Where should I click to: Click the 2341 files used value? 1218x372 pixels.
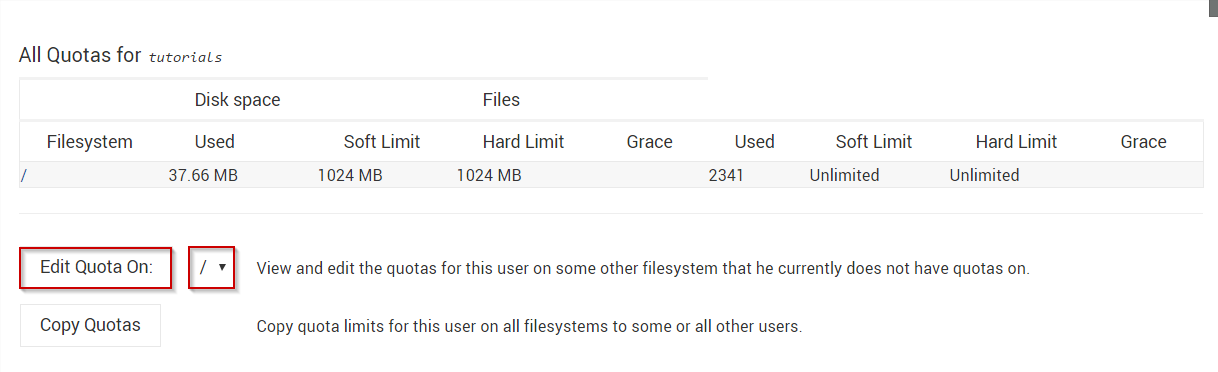click(726, 176)
